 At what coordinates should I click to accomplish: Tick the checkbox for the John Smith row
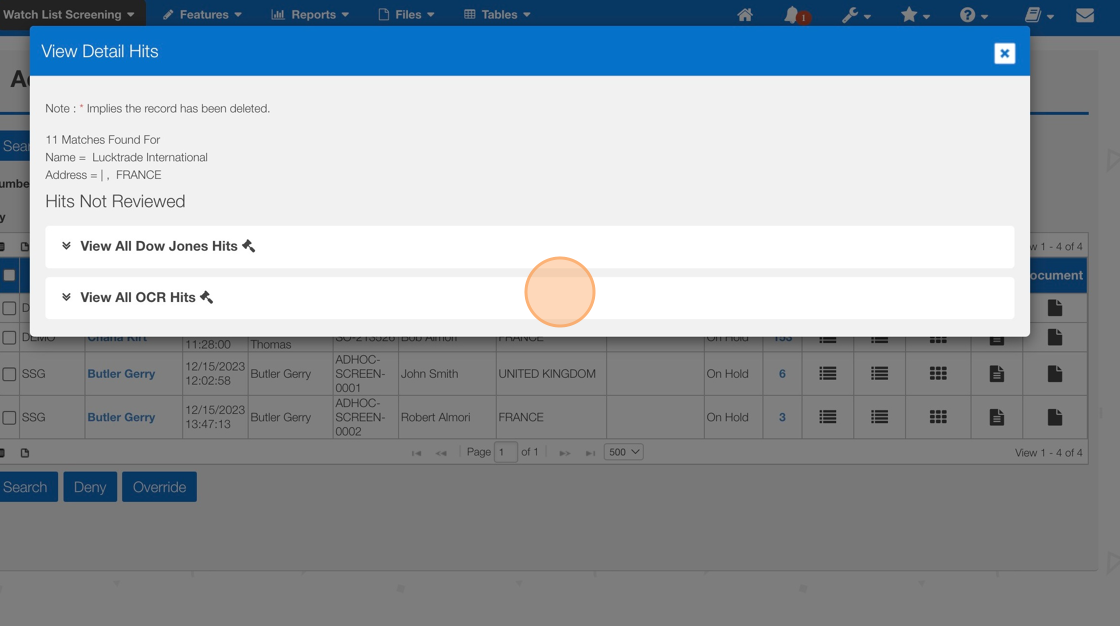[9, 374]
